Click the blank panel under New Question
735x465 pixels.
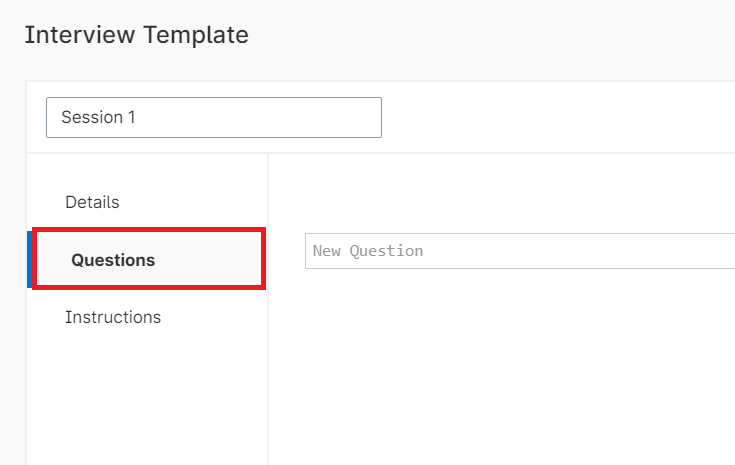[500, 370]
